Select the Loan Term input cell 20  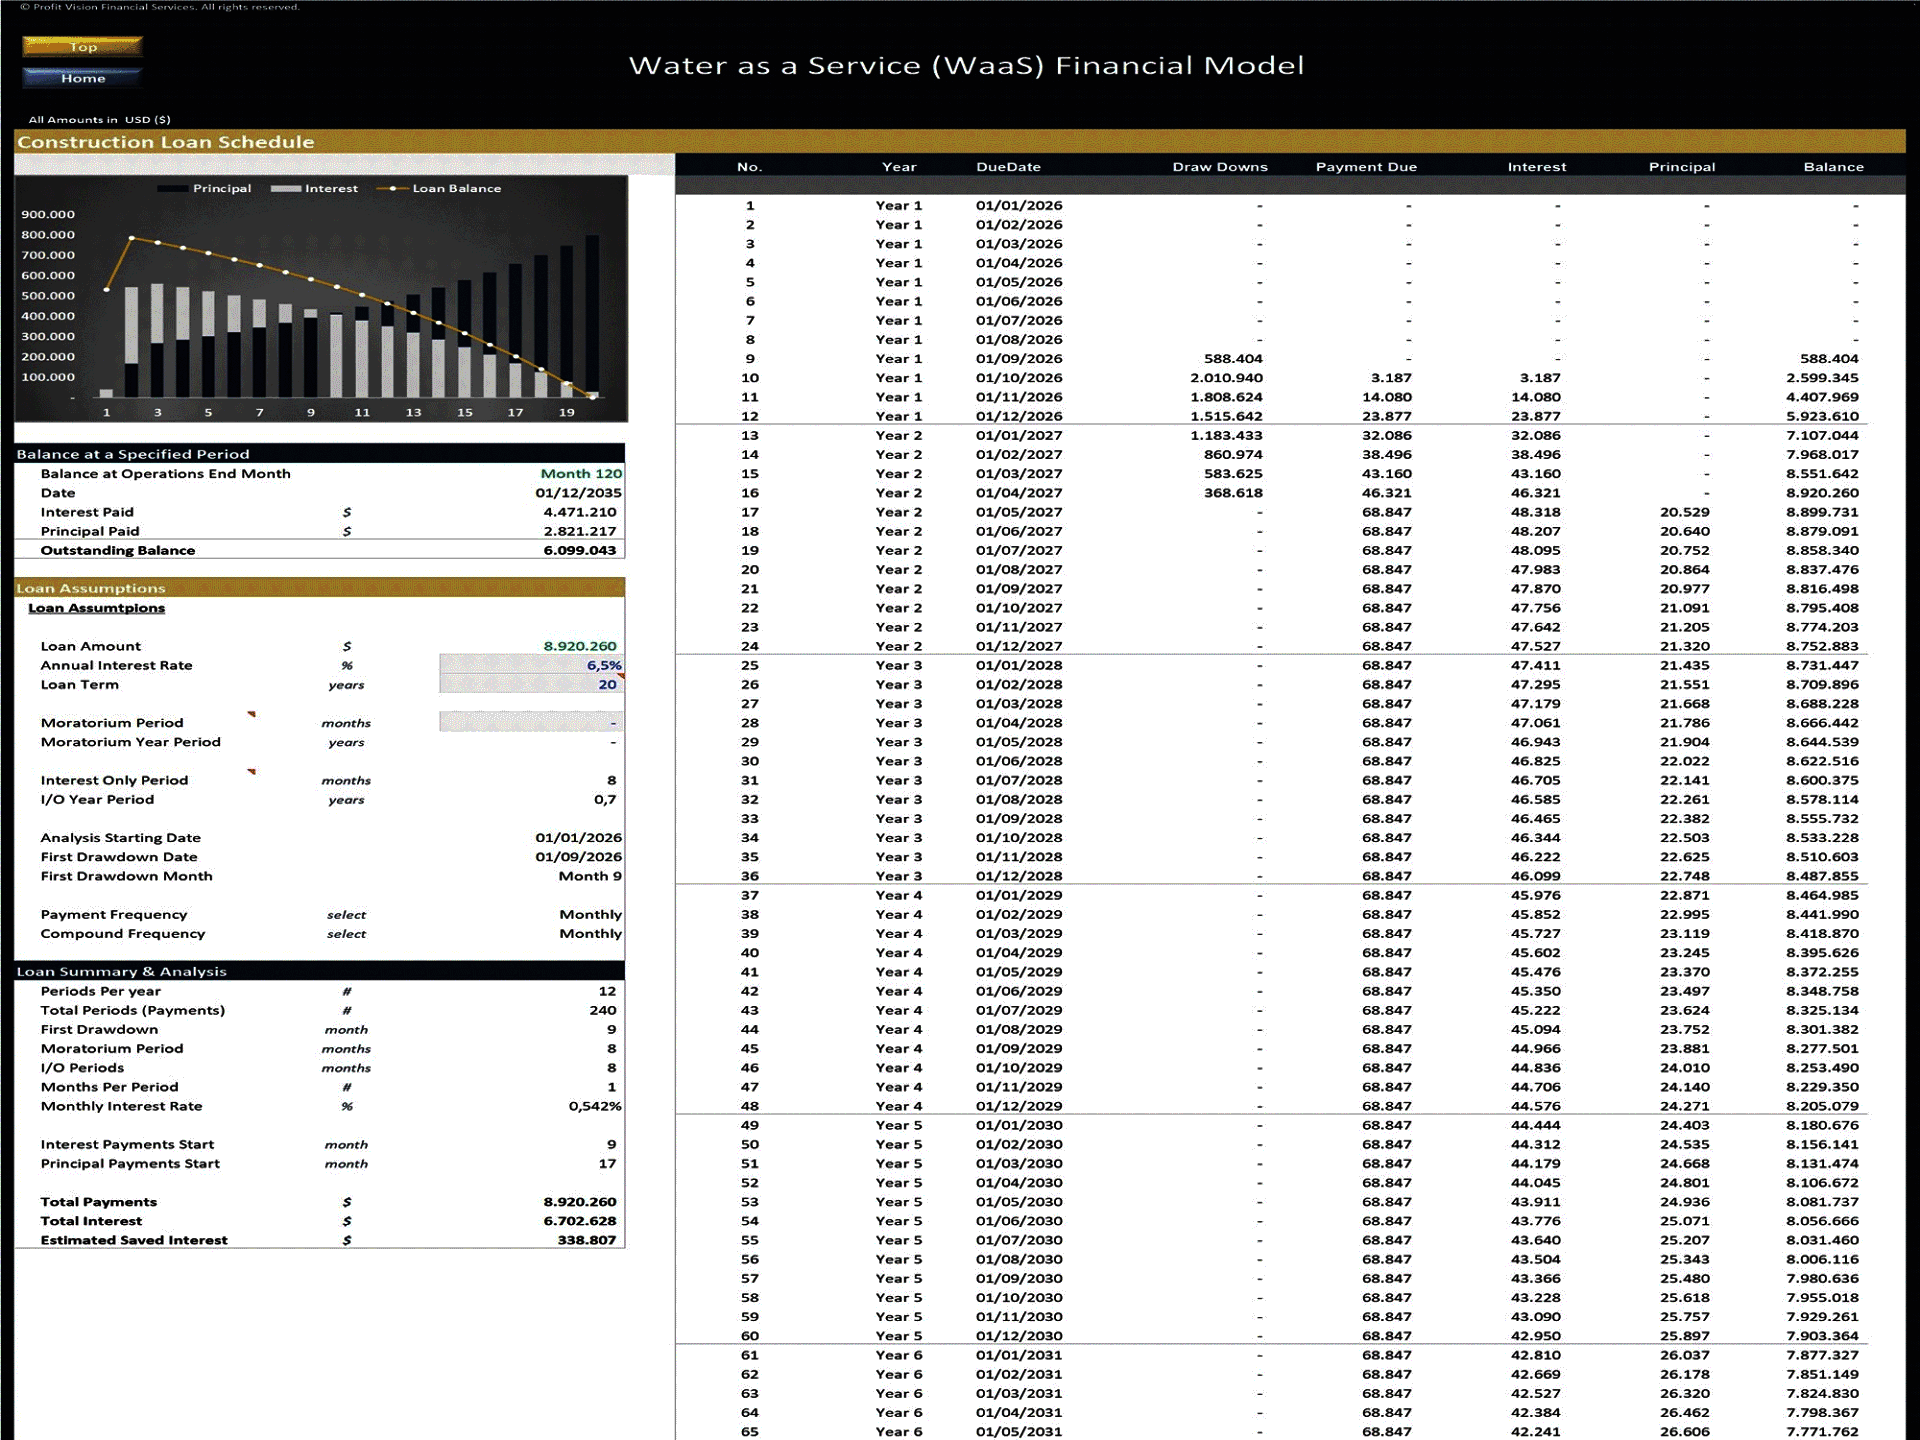pyautogui.click(x=532, y=684)
